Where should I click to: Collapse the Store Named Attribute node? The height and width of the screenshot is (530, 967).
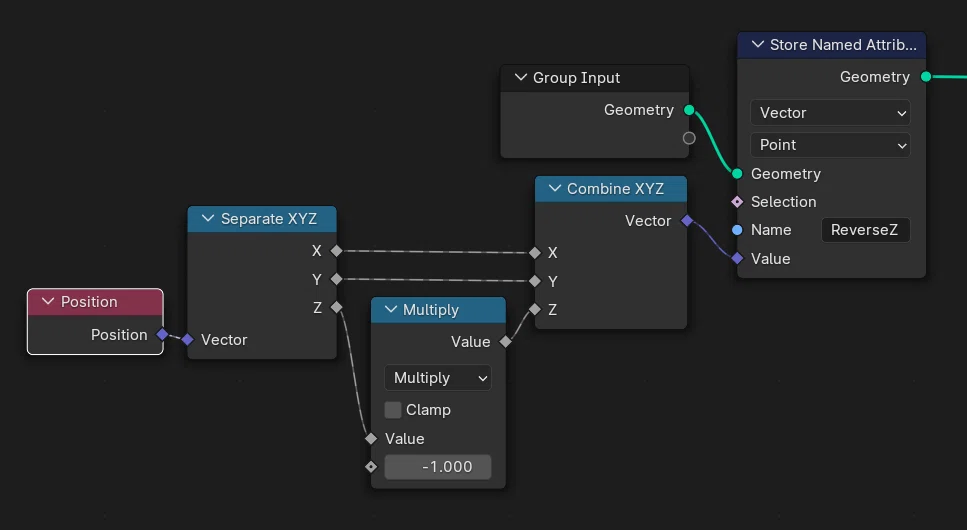point(758,44)
